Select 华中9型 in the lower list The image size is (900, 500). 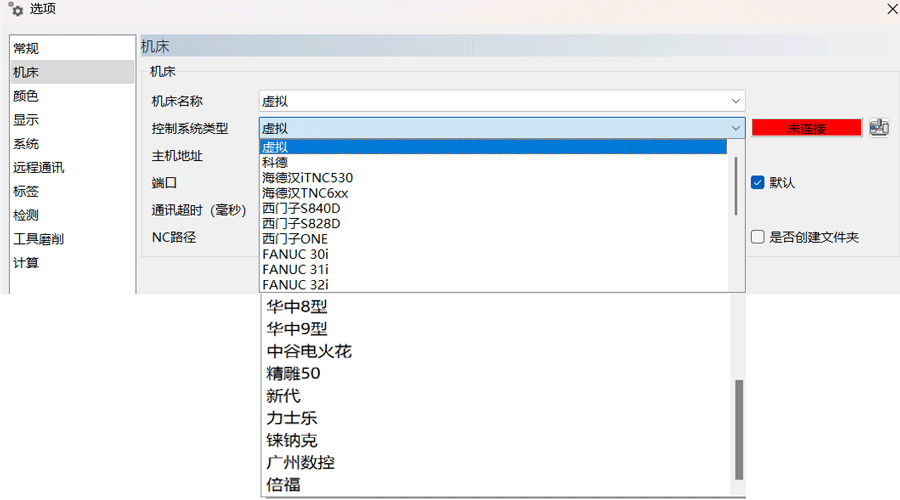(x=497, y=329)
